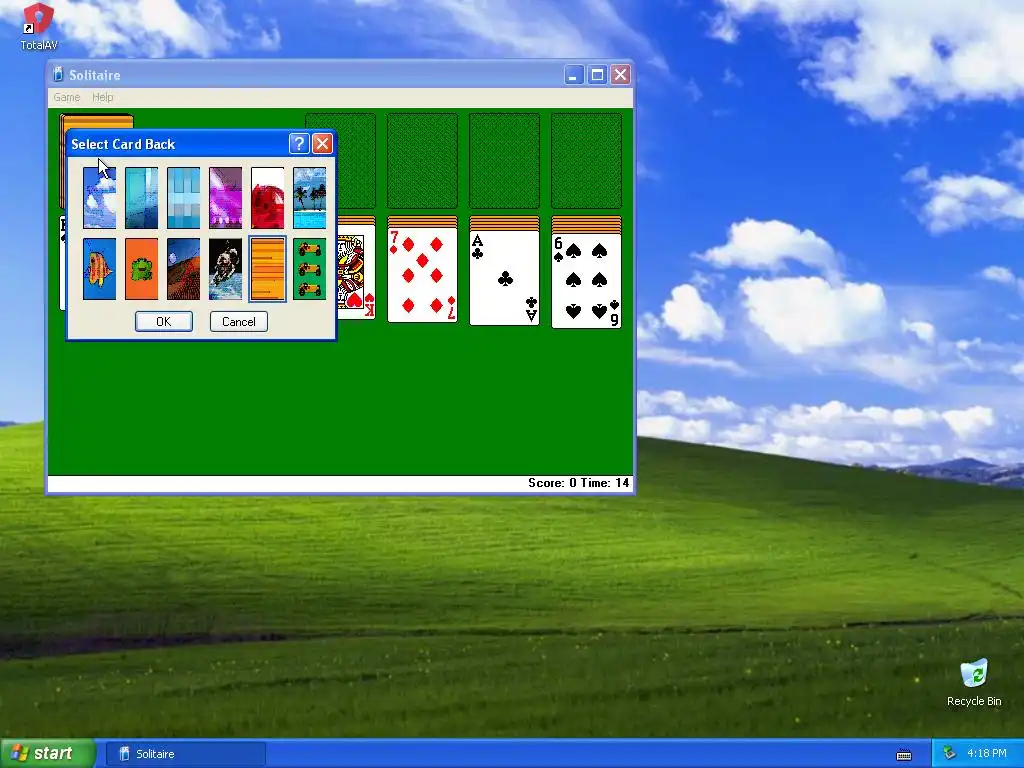Click the ace of clubs card

coord(504,278)
